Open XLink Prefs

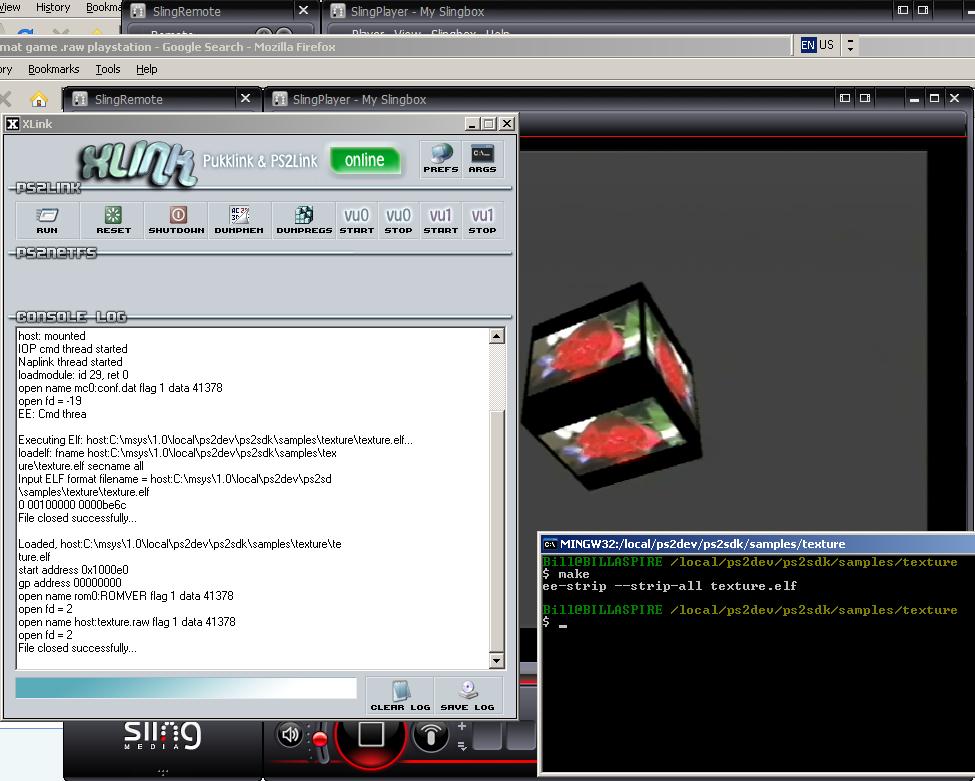440,159
